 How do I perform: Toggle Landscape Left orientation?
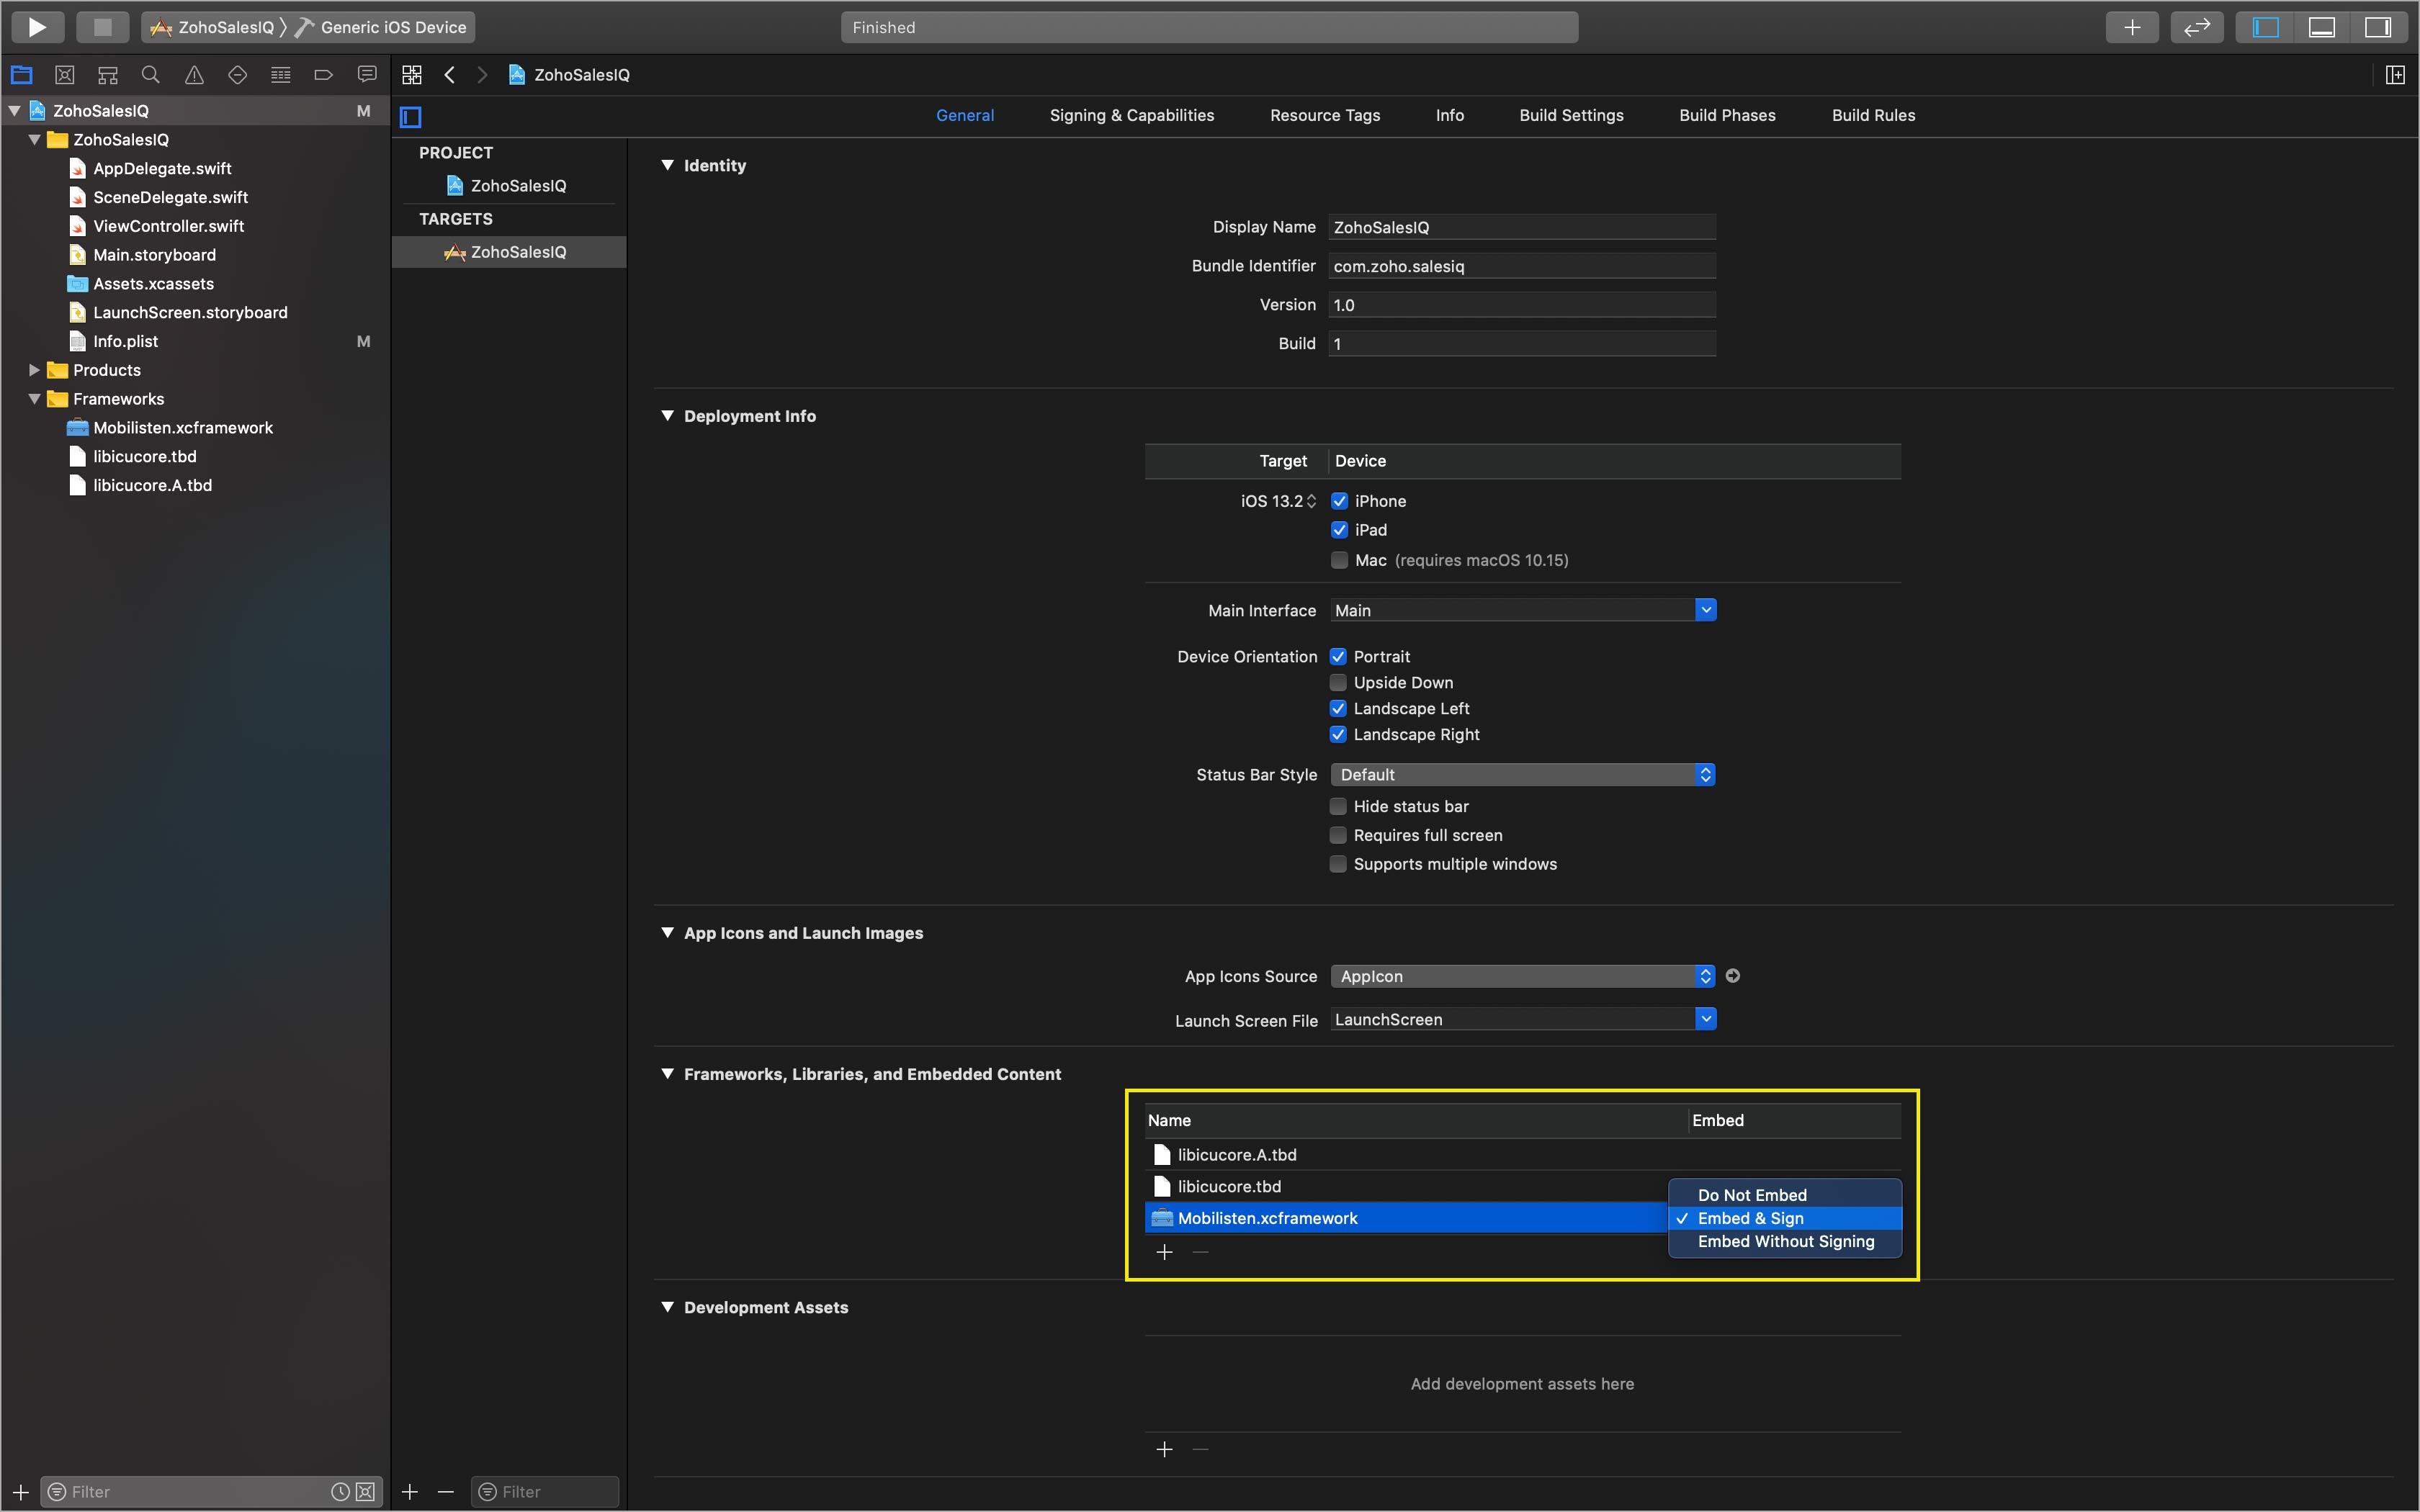point(1338,709)
